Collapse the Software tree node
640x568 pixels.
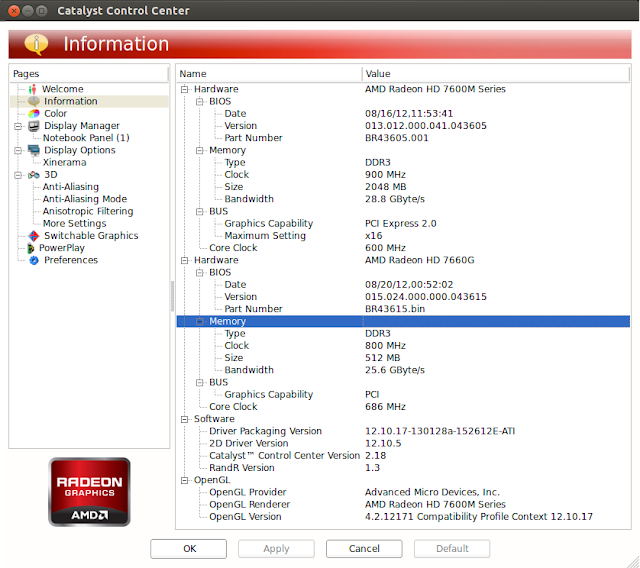coord(184,419)
